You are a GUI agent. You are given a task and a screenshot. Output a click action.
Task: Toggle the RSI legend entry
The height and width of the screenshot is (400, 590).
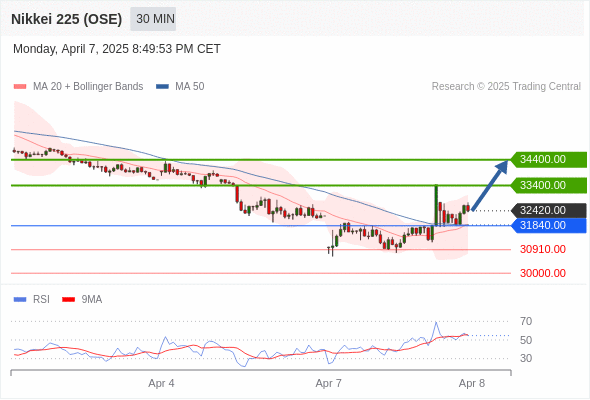pos(32,300)
